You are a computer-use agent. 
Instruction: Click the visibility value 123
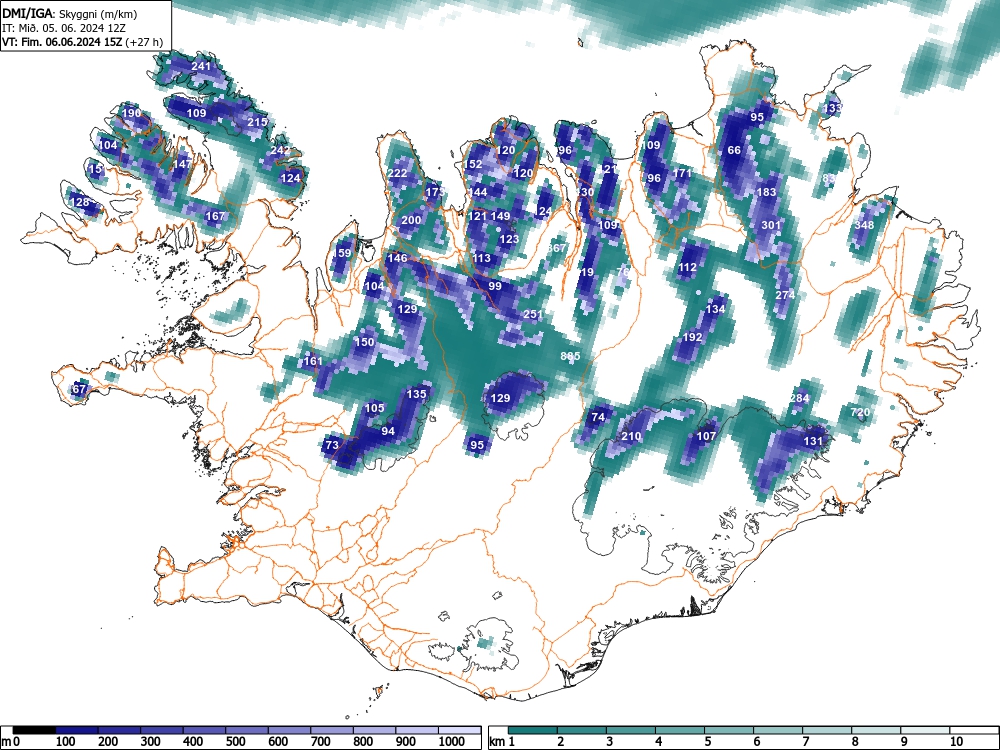point(509,239)
